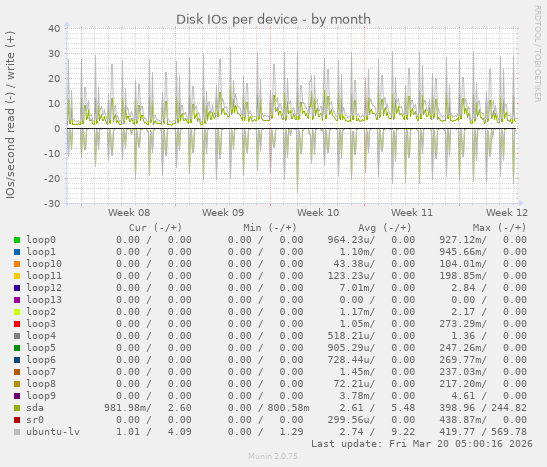Click the Week 12 axis label
The width and height of the screenshot is (547, 467).
click(507, 213)
